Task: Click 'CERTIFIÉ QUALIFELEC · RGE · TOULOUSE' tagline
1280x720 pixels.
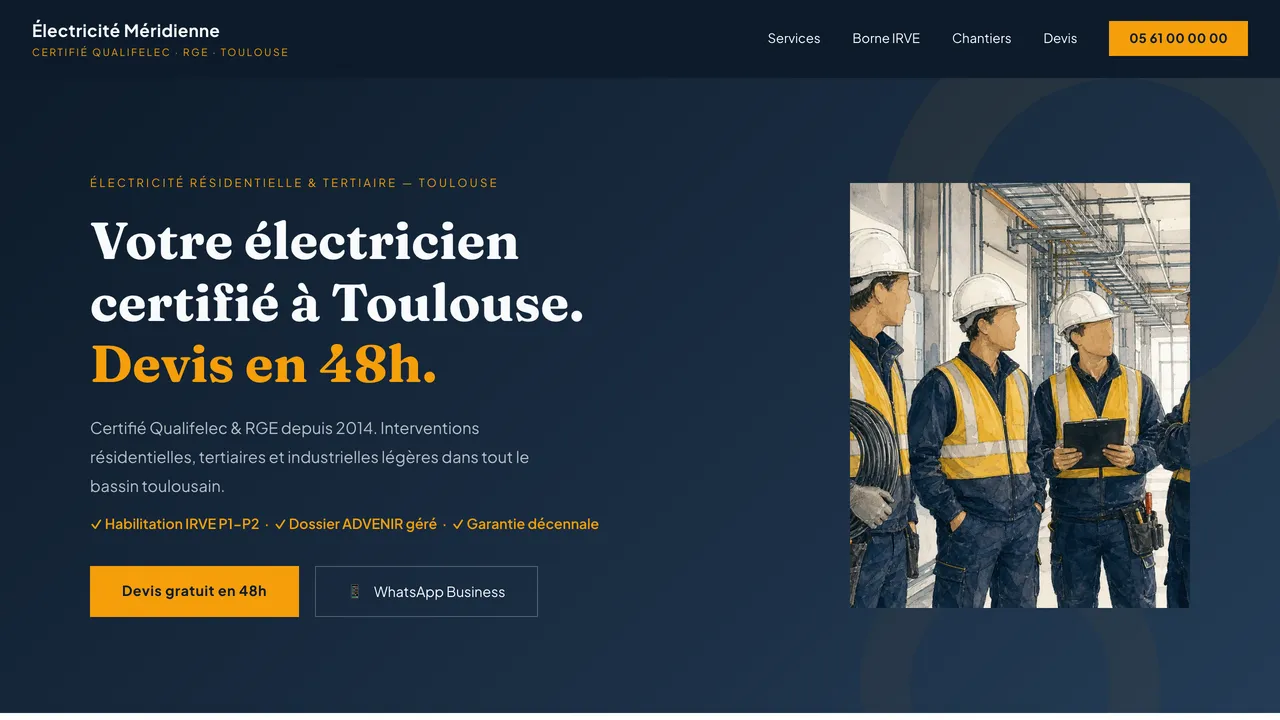Action: 160,52
